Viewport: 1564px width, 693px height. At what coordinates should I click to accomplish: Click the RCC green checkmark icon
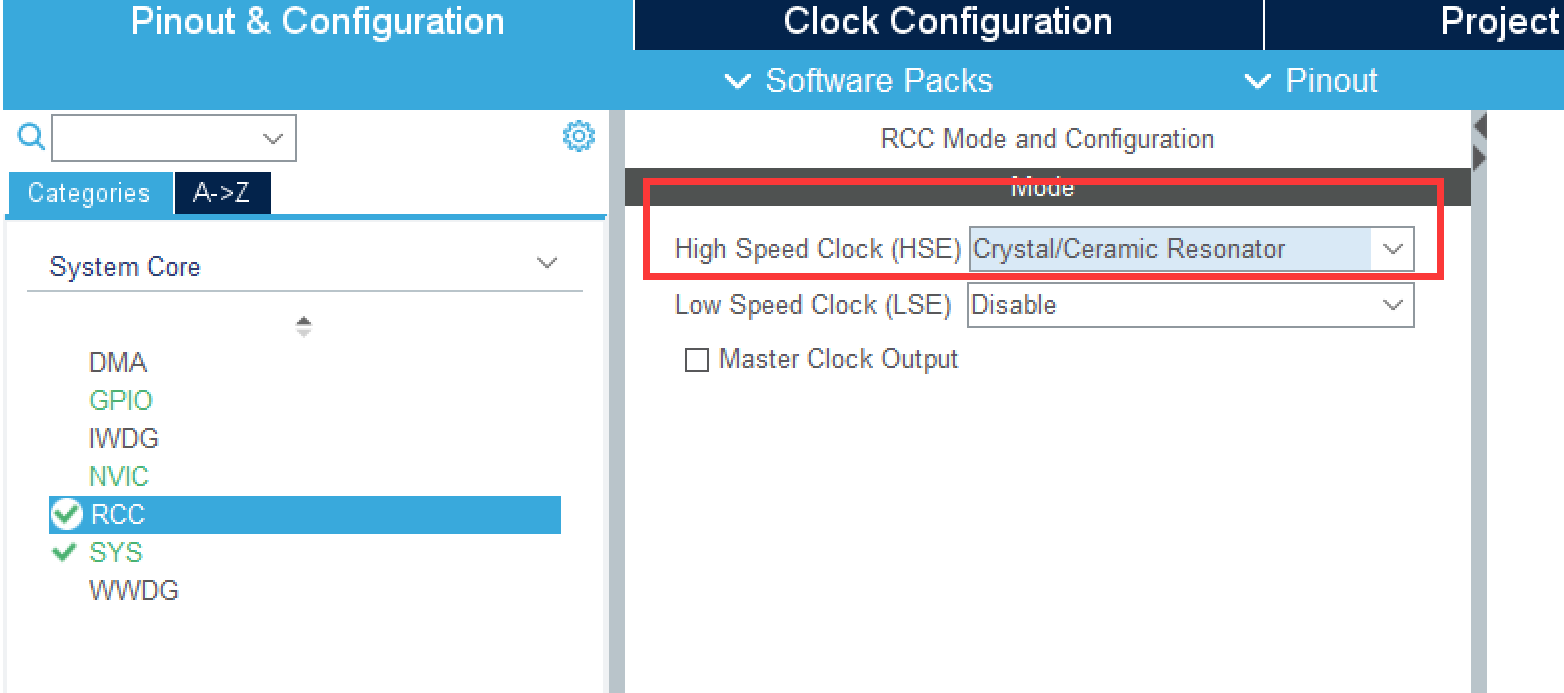click(67, 515)
